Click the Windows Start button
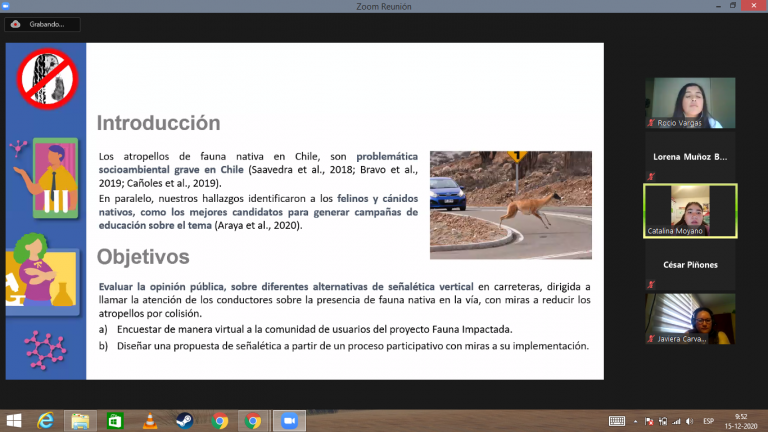This screenshot has width=768, height=432. tap(13, 421)
